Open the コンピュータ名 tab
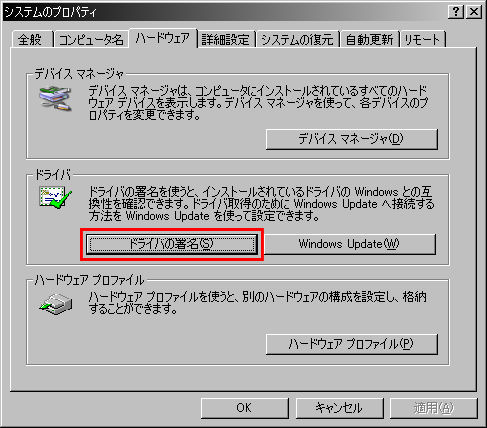The width and height of the screenshot is (487, 428). point(91,40)
